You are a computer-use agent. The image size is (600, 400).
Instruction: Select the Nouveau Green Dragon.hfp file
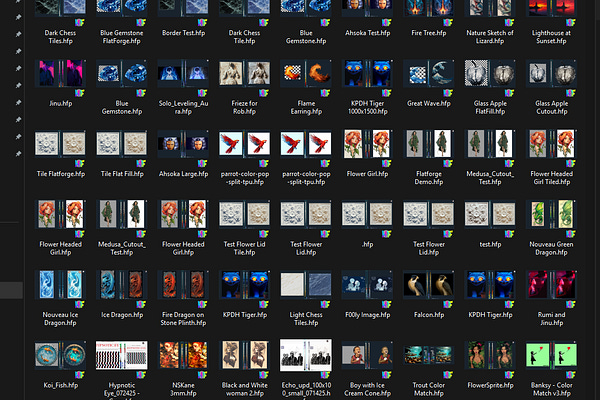coord(551,228)
